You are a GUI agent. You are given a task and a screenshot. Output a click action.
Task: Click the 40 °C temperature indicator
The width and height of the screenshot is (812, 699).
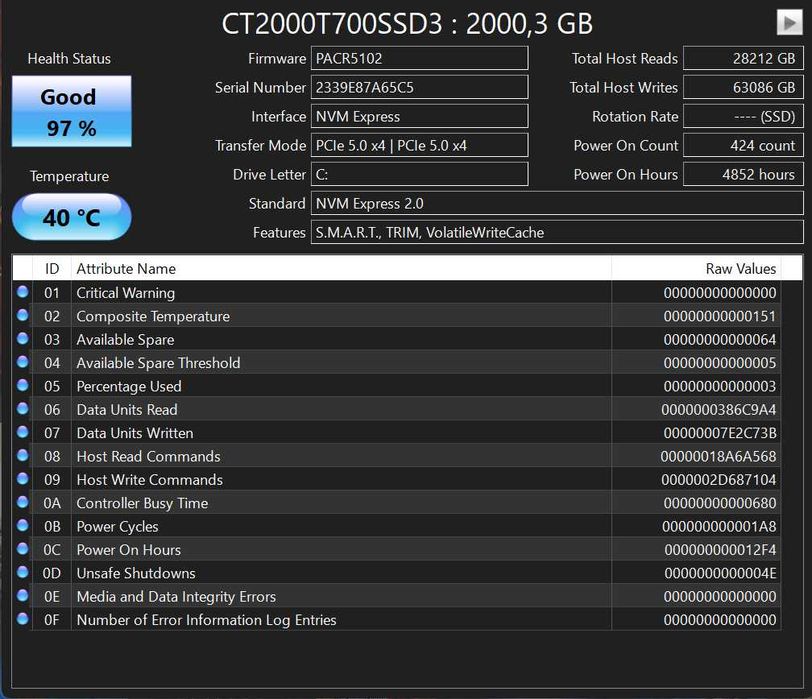(71, 217)
